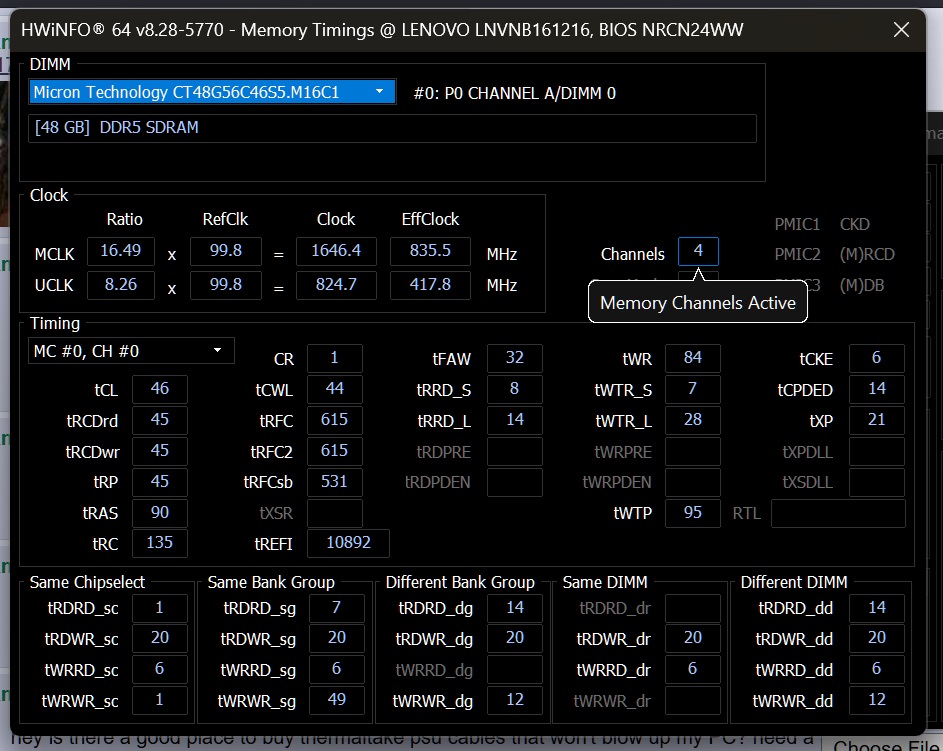The image size is (943, 751).
Task: Select the tWRWR_dd value box
Action: (x=876, y=700)
